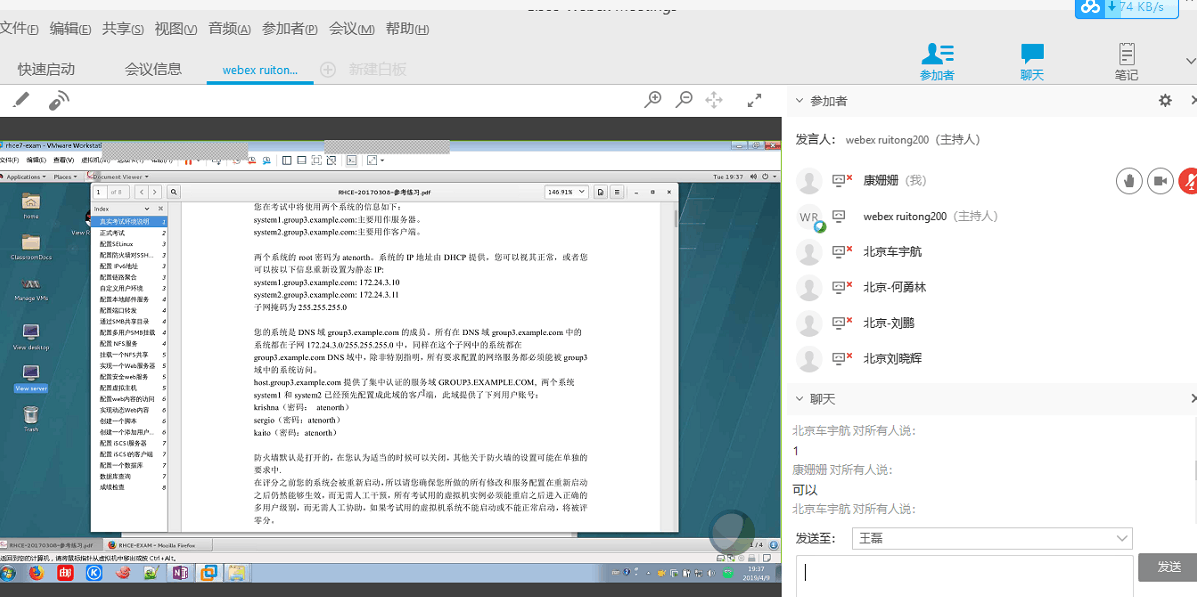Open the 音频 menu
1197x597 pixels.
pos(229,29)
